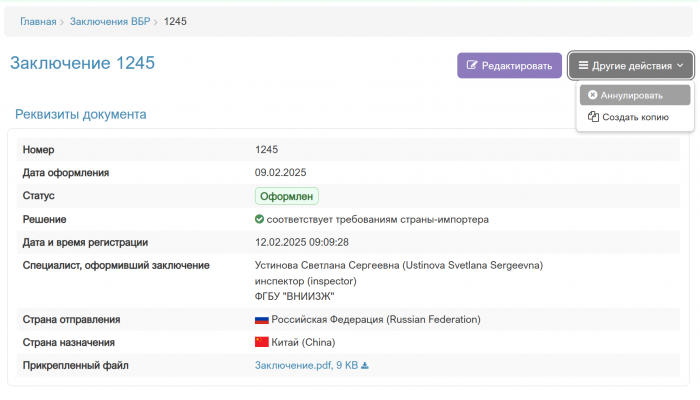Click the green checkmark icon in Решение
Screen dimensions: 700x400
260,219
